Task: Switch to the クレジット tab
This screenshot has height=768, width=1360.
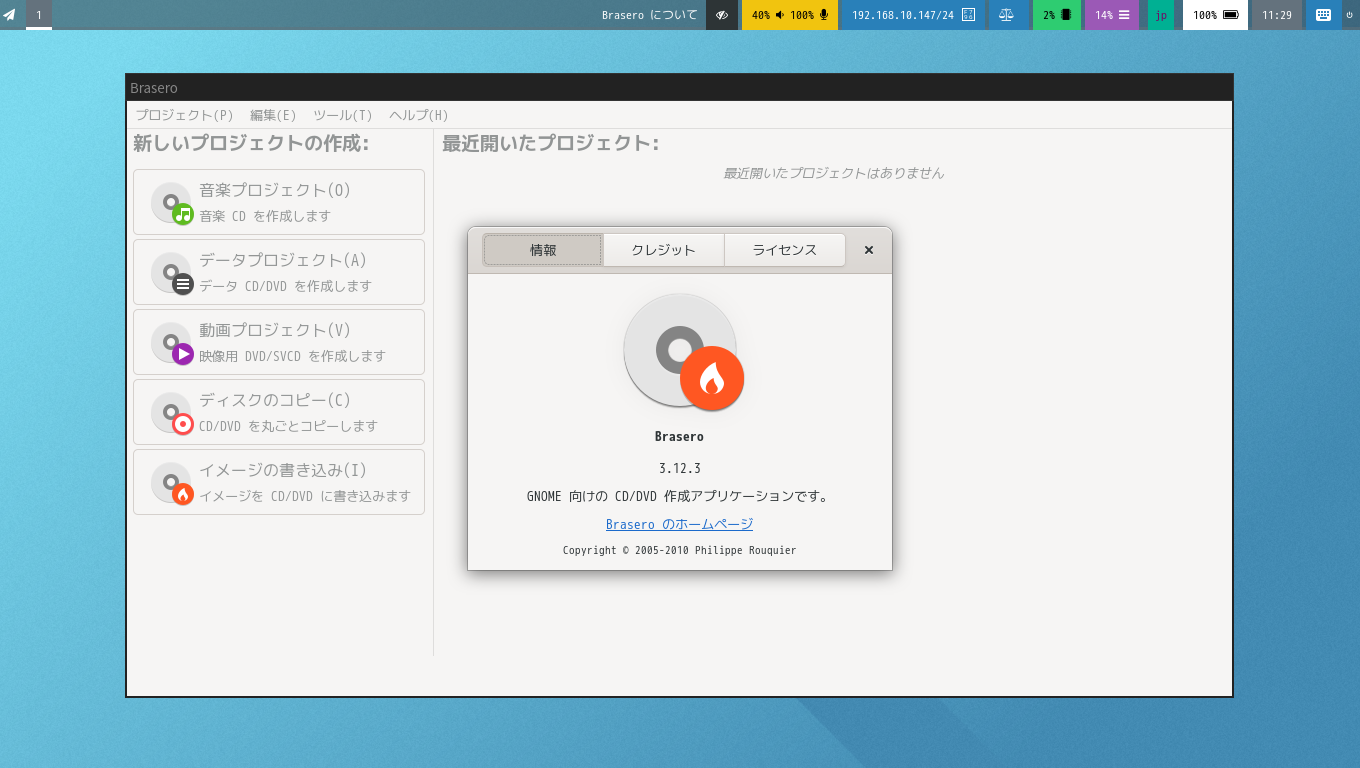Action: (x=663, y=250)
